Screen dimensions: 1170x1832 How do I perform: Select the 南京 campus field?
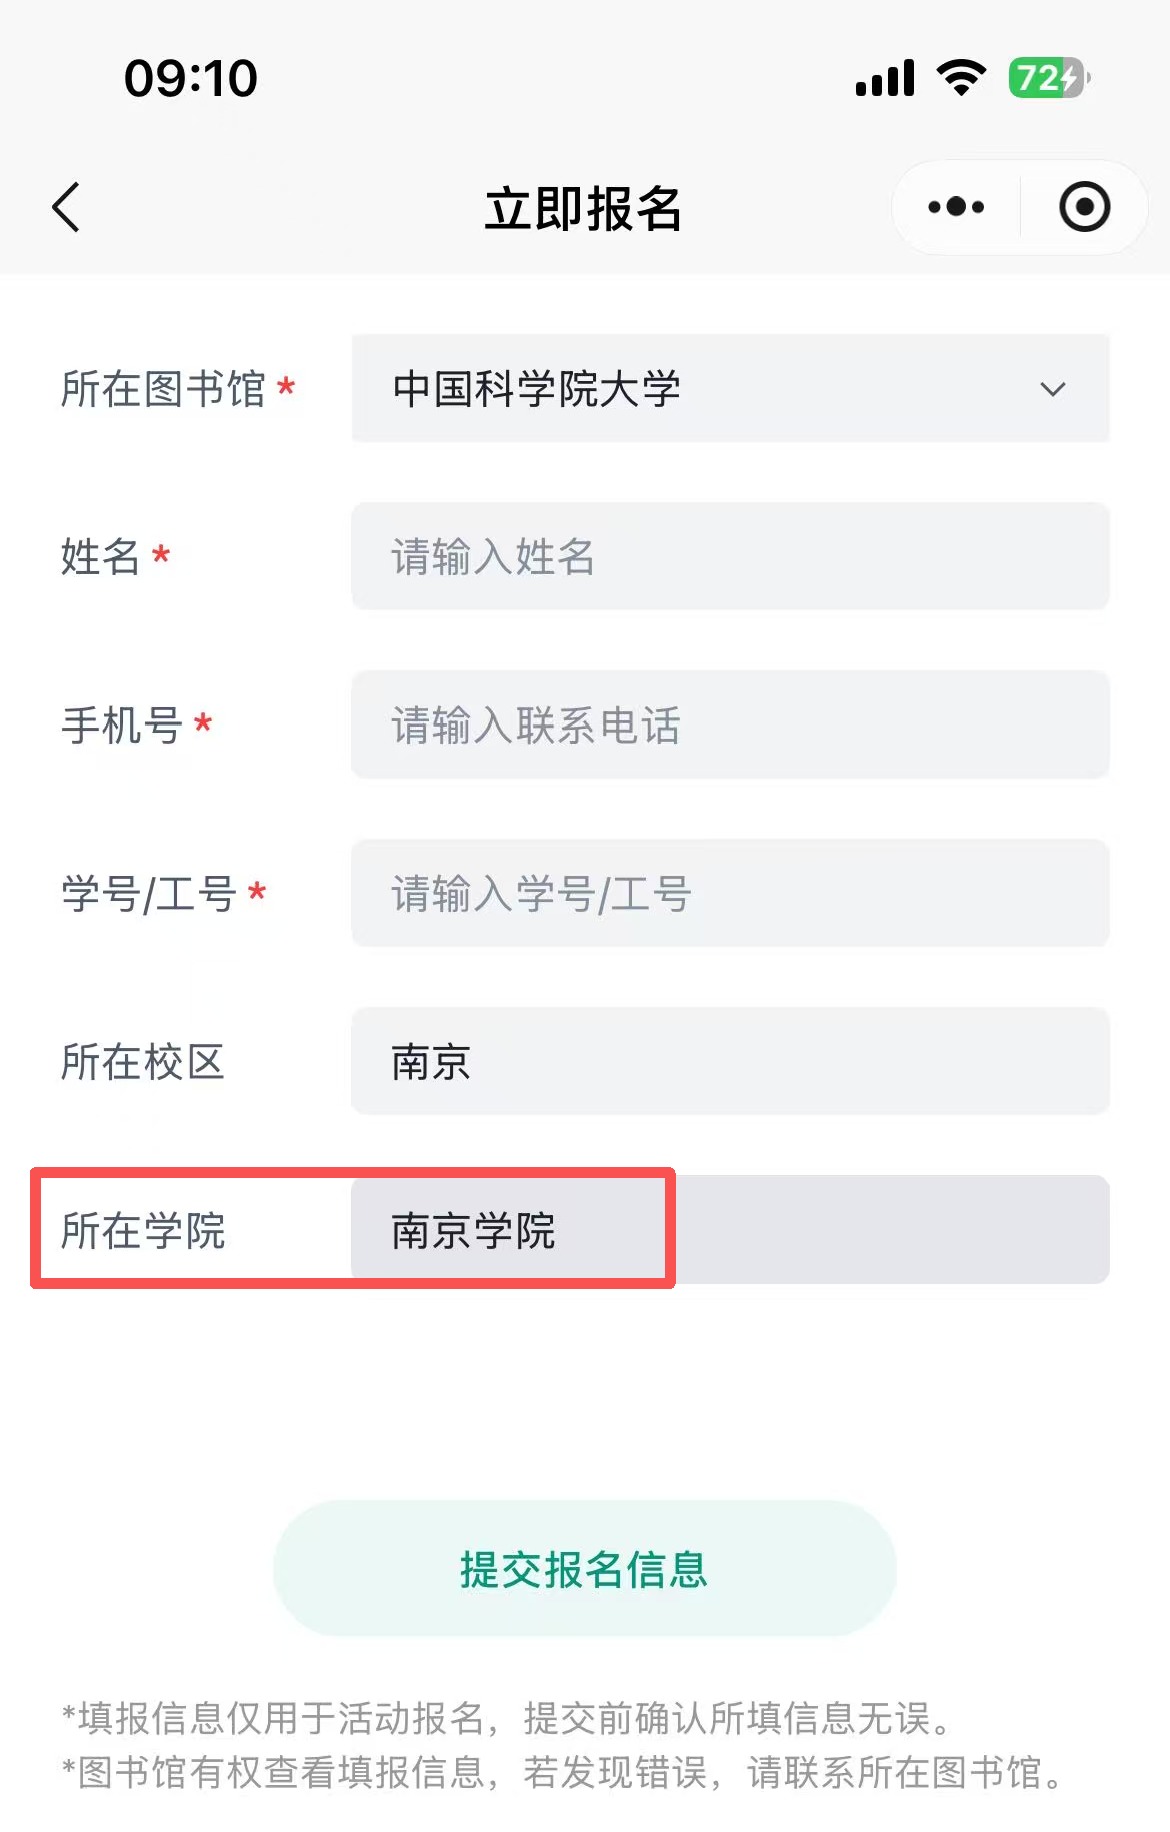730,1061
